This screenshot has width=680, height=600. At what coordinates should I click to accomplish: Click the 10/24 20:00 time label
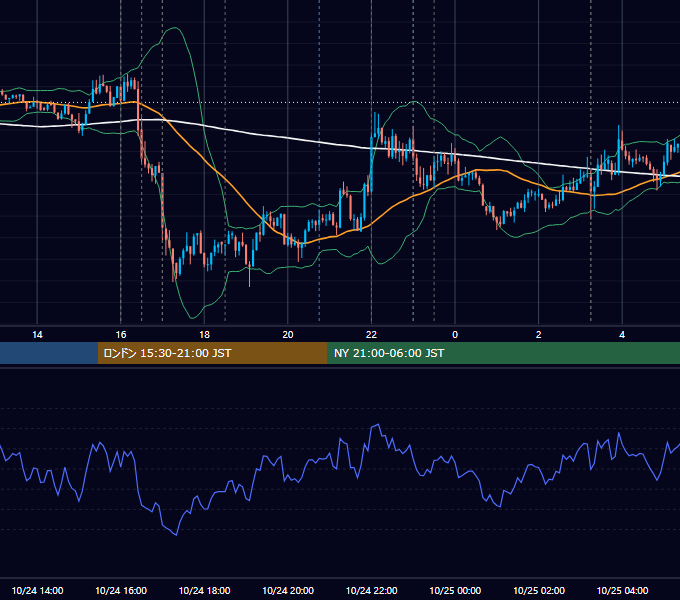pos(288,590)
